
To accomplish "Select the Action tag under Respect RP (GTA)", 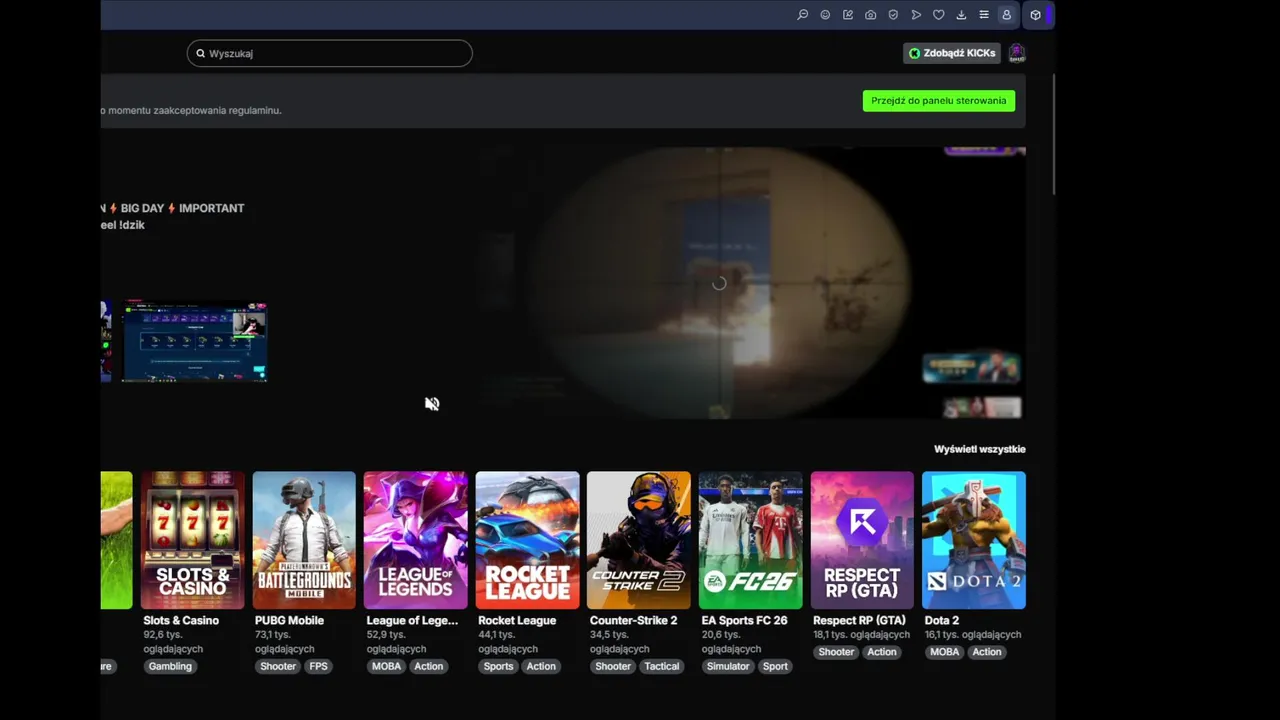I will [882, 652].
